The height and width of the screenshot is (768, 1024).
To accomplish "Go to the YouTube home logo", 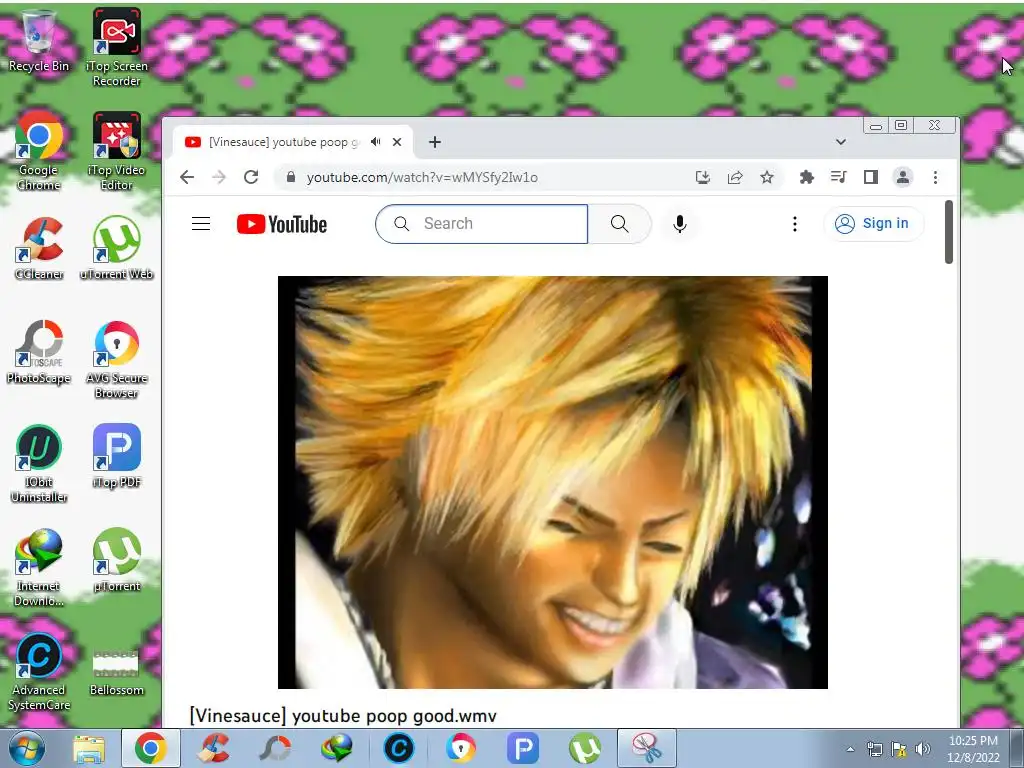I will [x=281, y=224].
